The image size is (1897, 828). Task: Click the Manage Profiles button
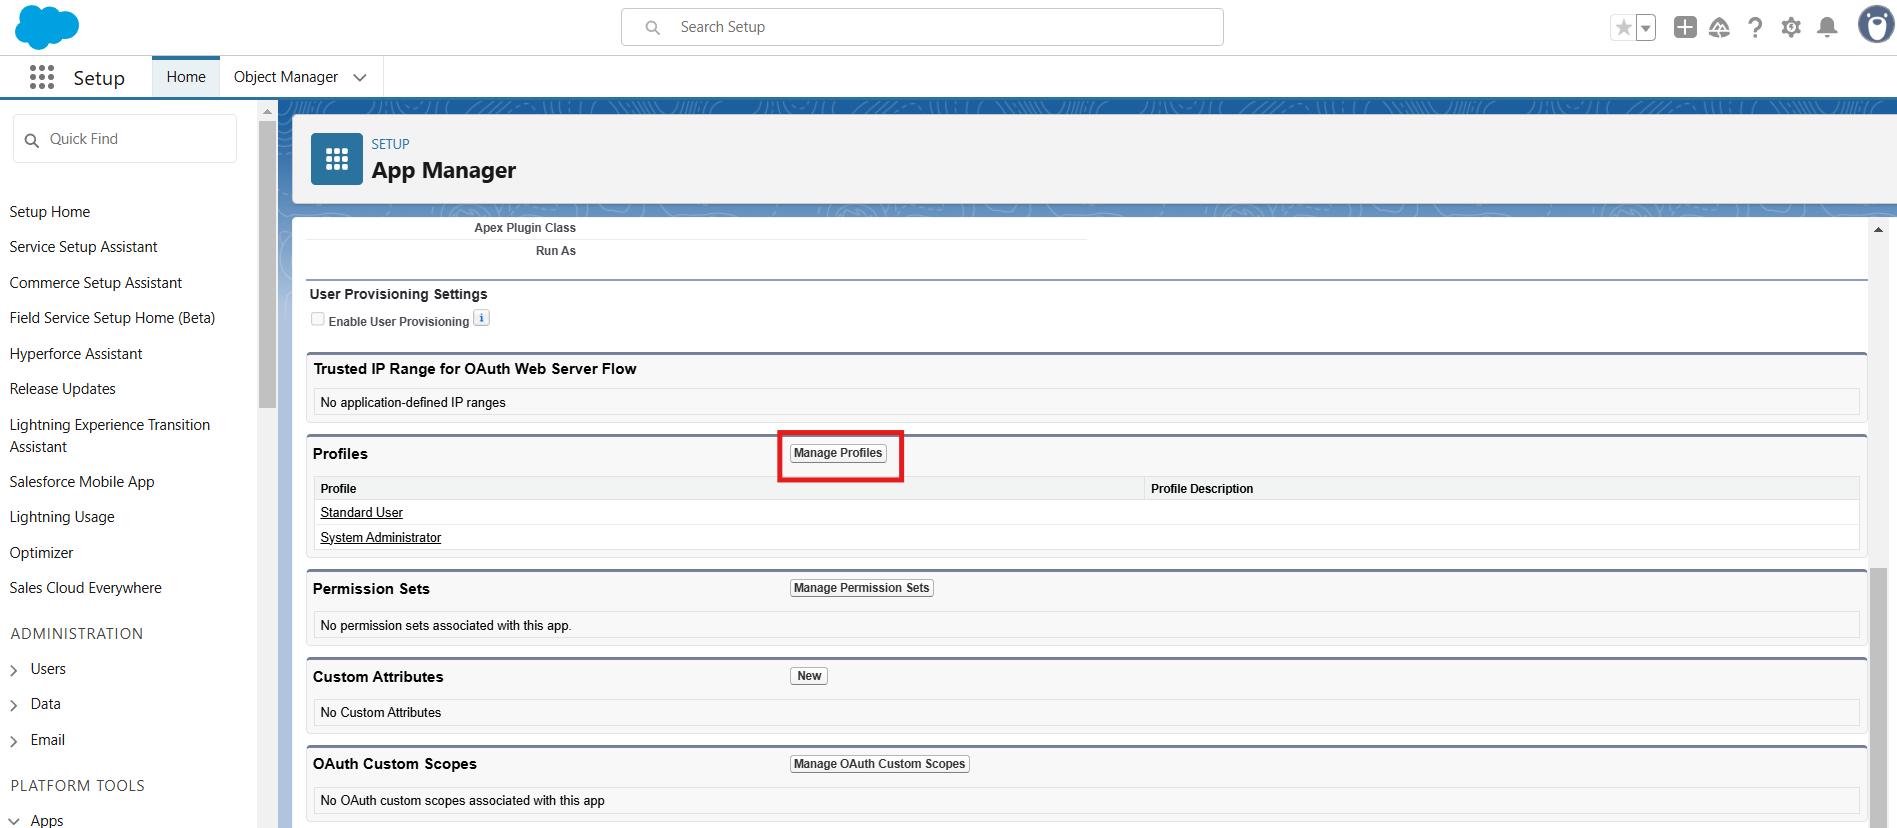pos(838,453)
